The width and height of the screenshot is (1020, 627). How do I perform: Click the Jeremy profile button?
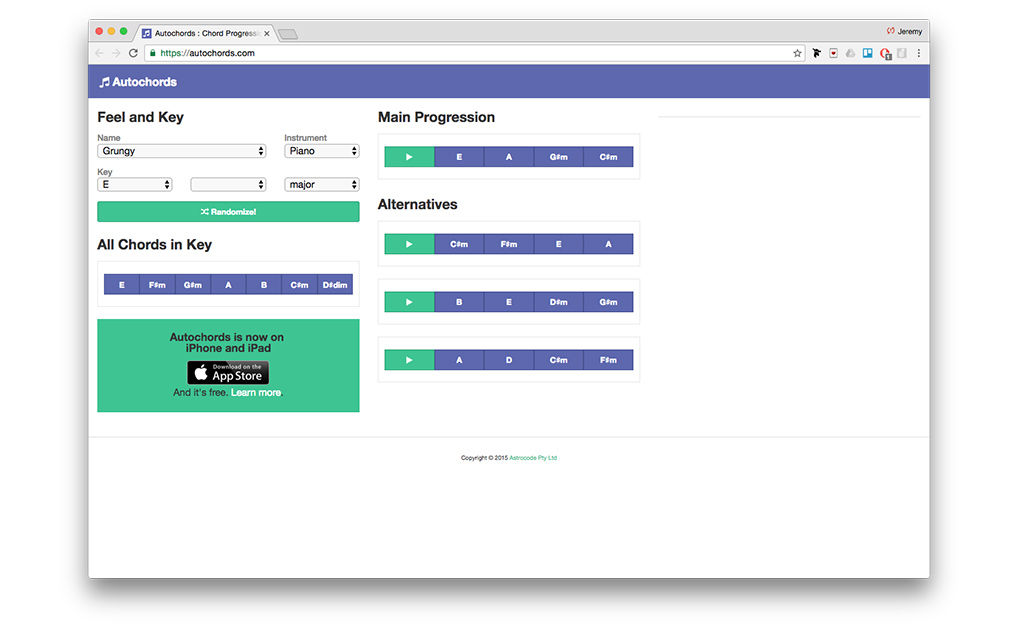[x=904, y=31]
